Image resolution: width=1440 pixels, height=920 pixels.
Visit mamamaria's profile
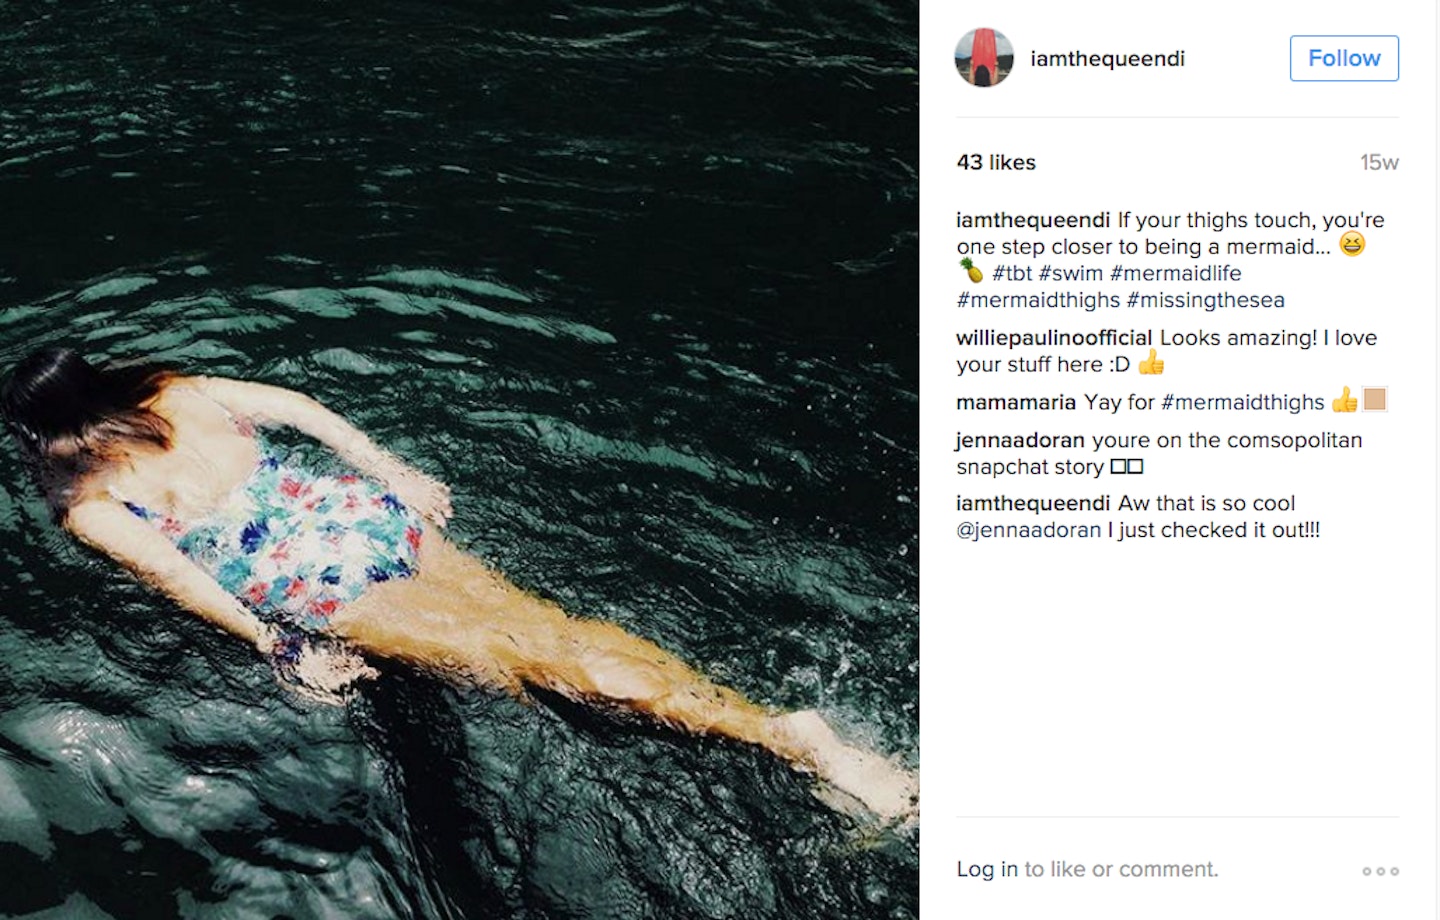coord(1016,402)
